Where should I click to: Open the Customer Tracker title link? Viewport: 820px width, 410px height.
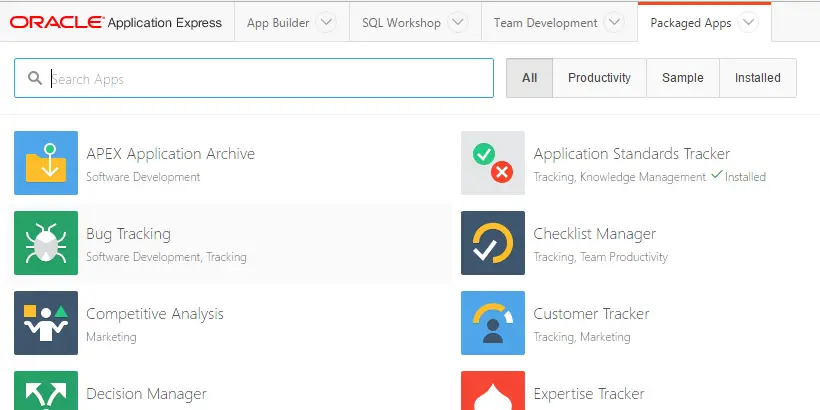pyautogui.click(x=591, y=314)
